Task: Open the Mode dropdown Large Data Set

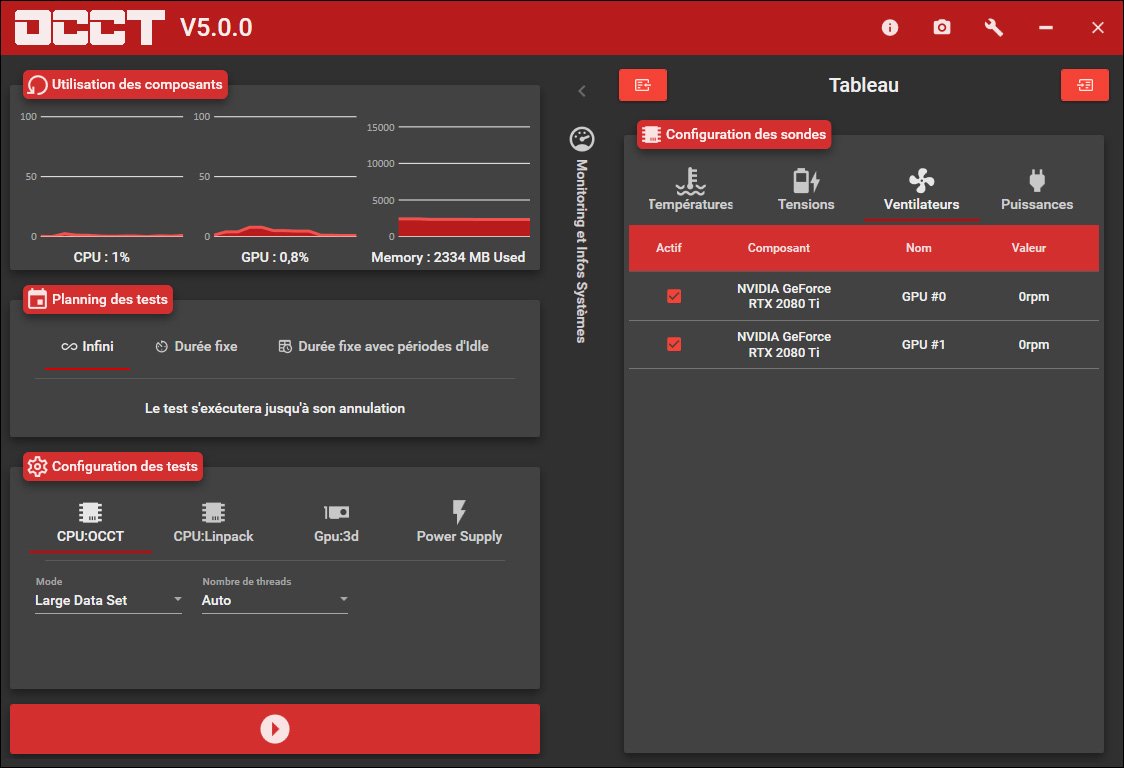Action: [x=108, y=600]
